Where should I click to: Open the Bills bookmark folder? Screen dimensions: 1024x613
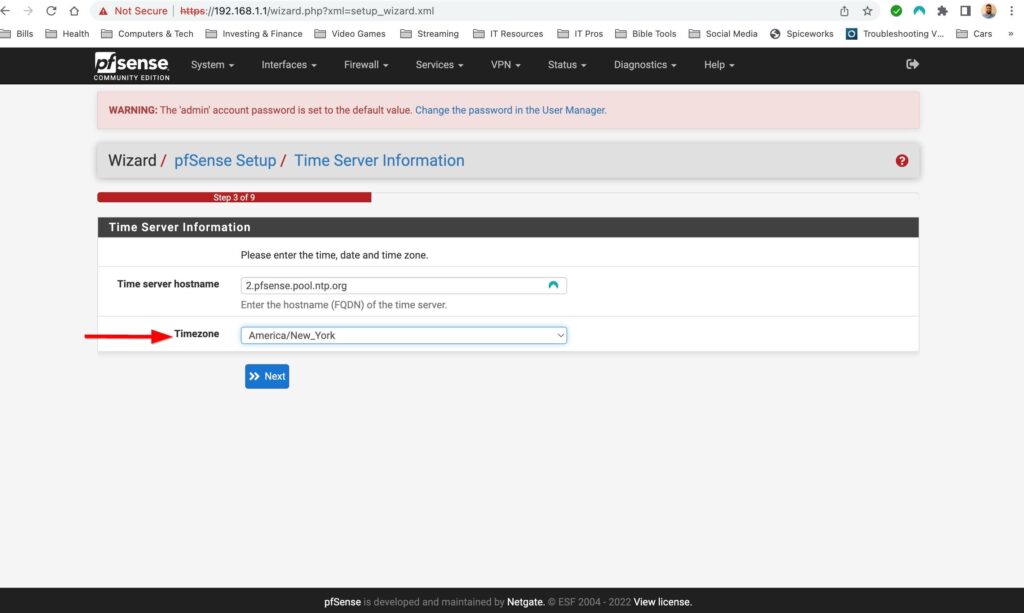point(17,34)
